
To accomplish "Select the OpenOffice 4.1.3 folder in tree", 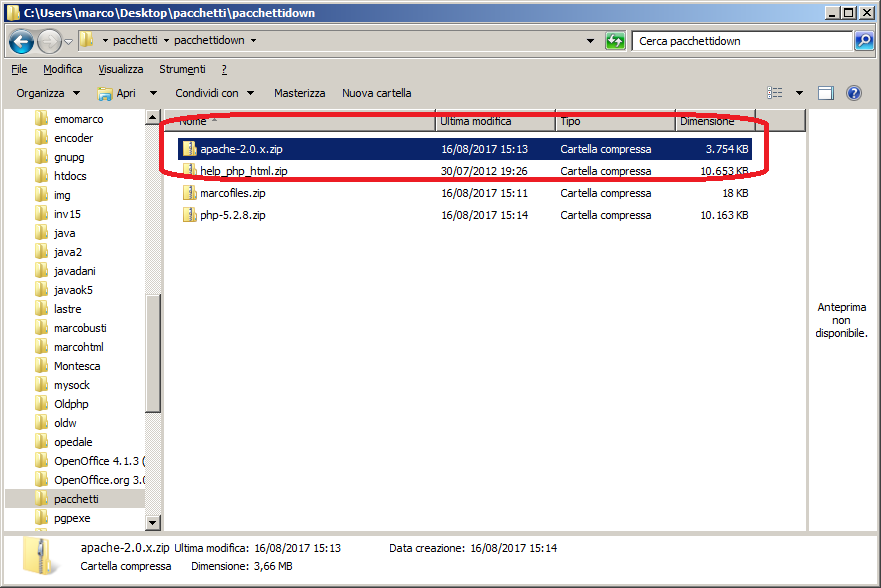I will point(99,461).
